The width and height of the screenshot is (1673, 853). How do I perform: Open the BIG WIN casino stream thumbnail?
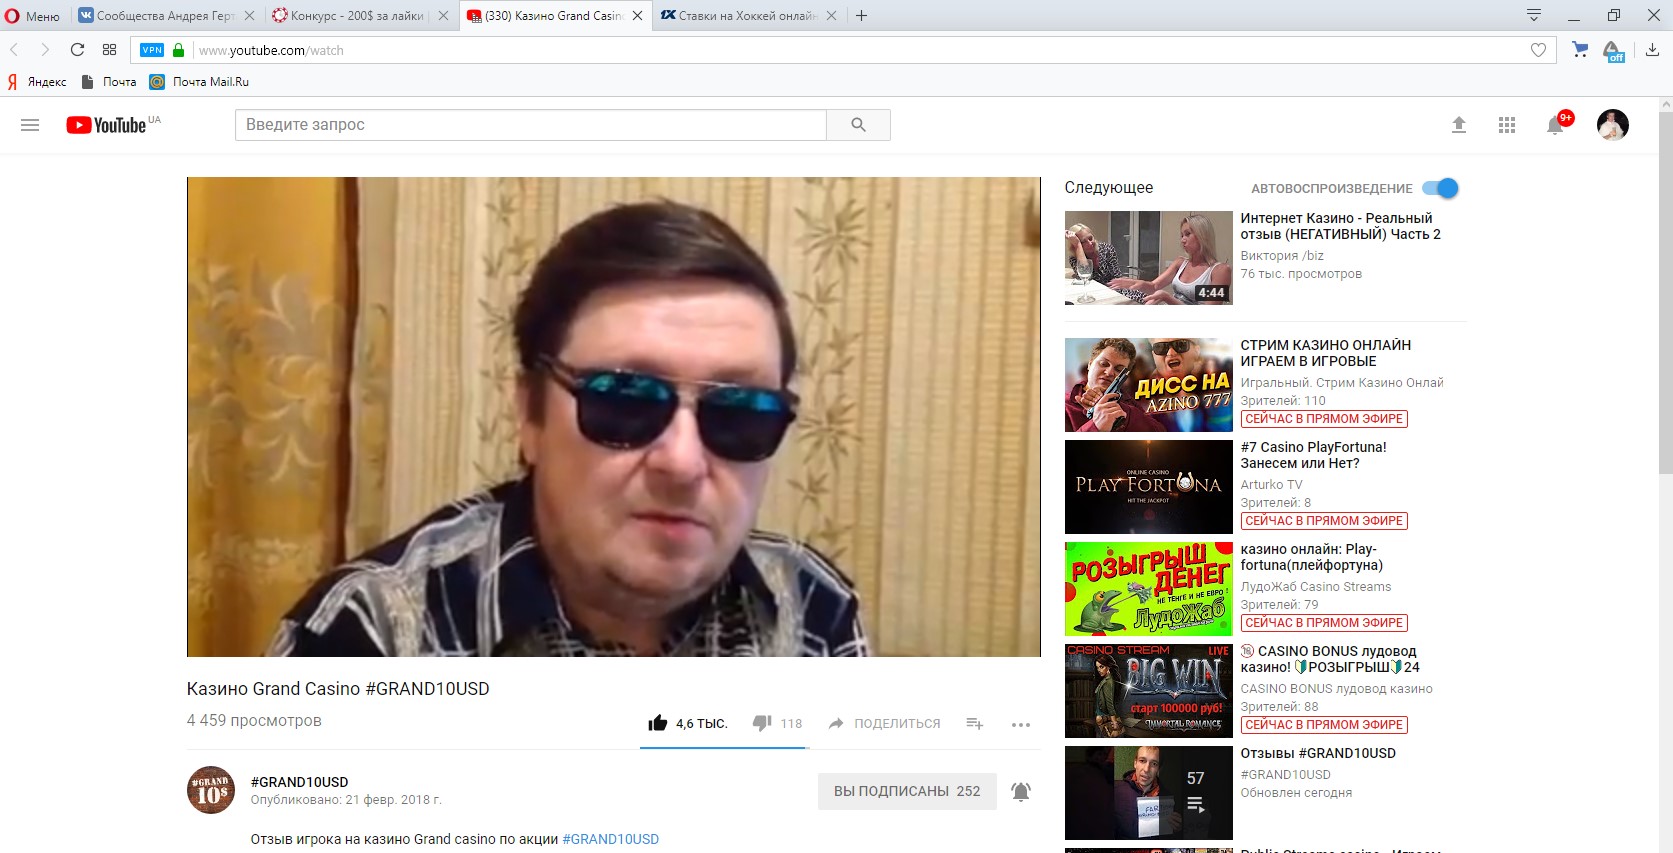(x=1148, y=691)
